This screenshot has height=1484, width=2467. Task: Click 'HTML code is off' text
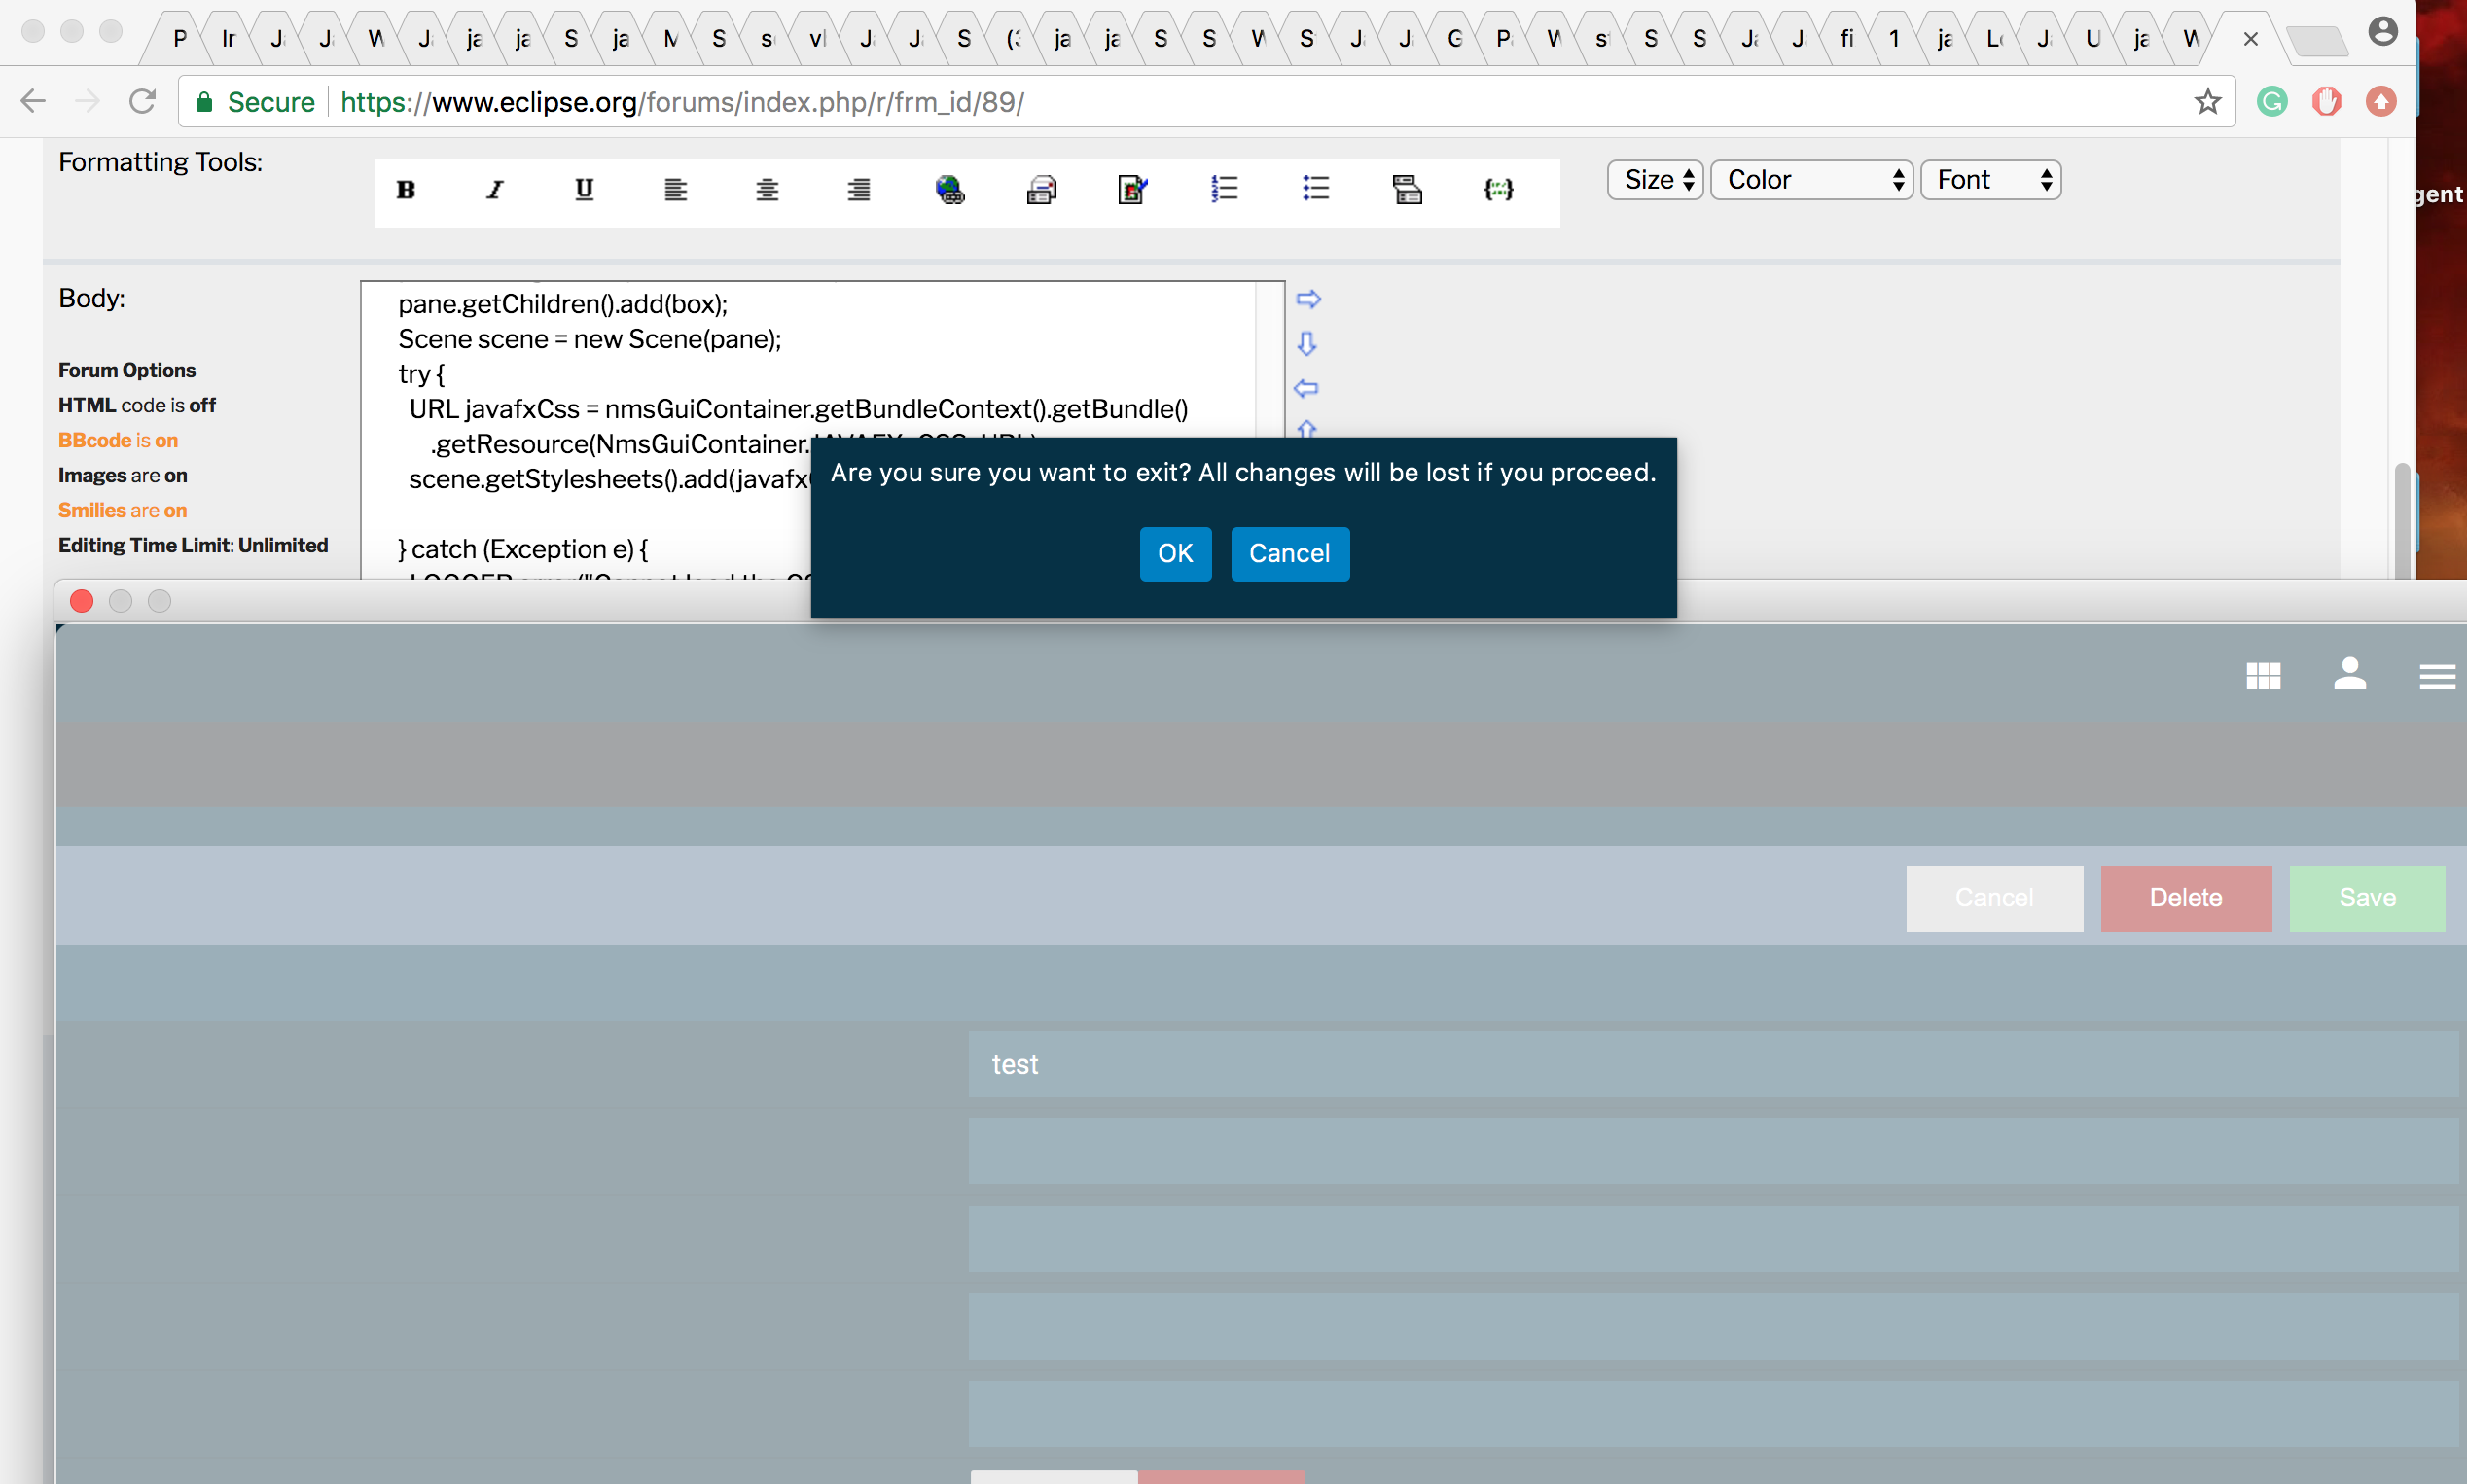coord(137,405)
